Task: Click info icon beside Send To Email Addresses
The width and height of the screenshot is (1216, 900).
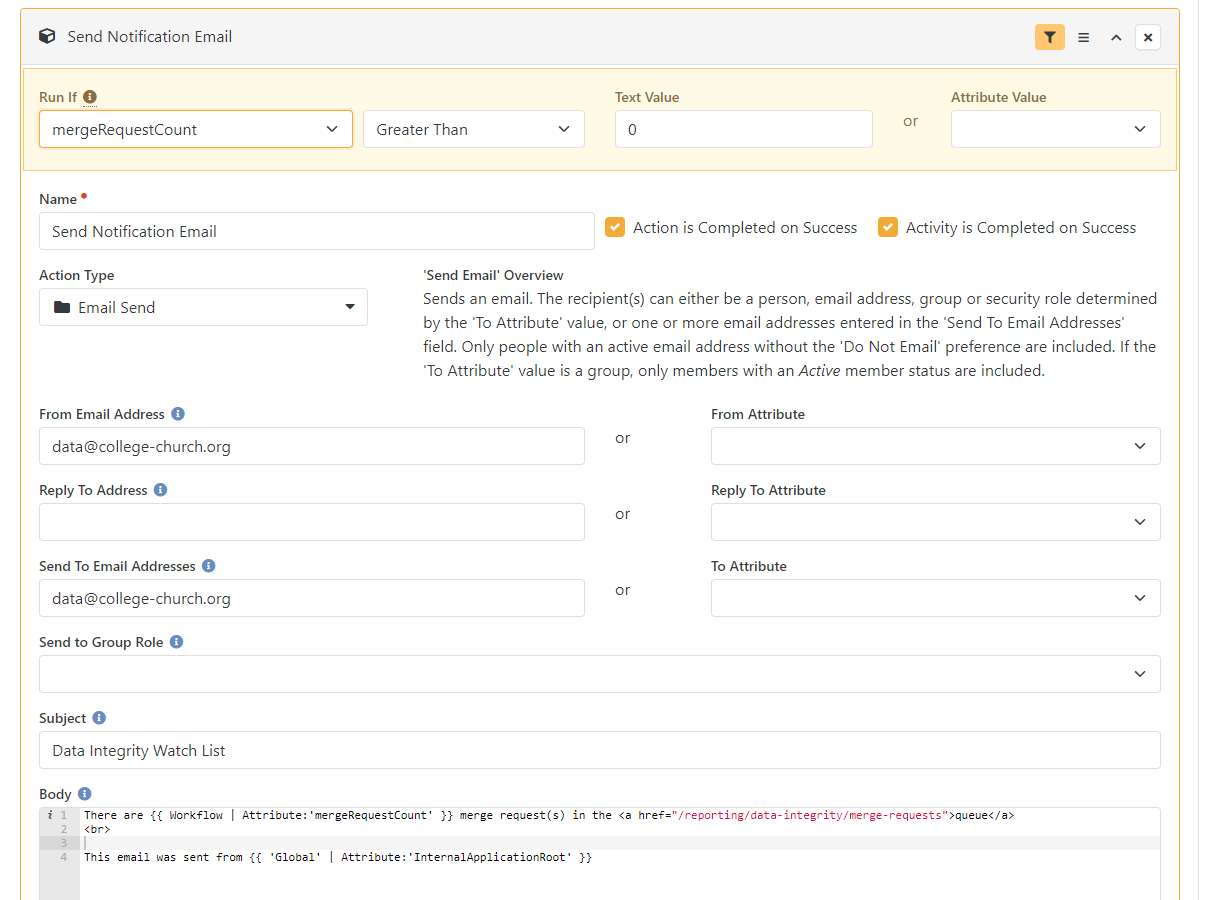Action: [x=209, y=566]
